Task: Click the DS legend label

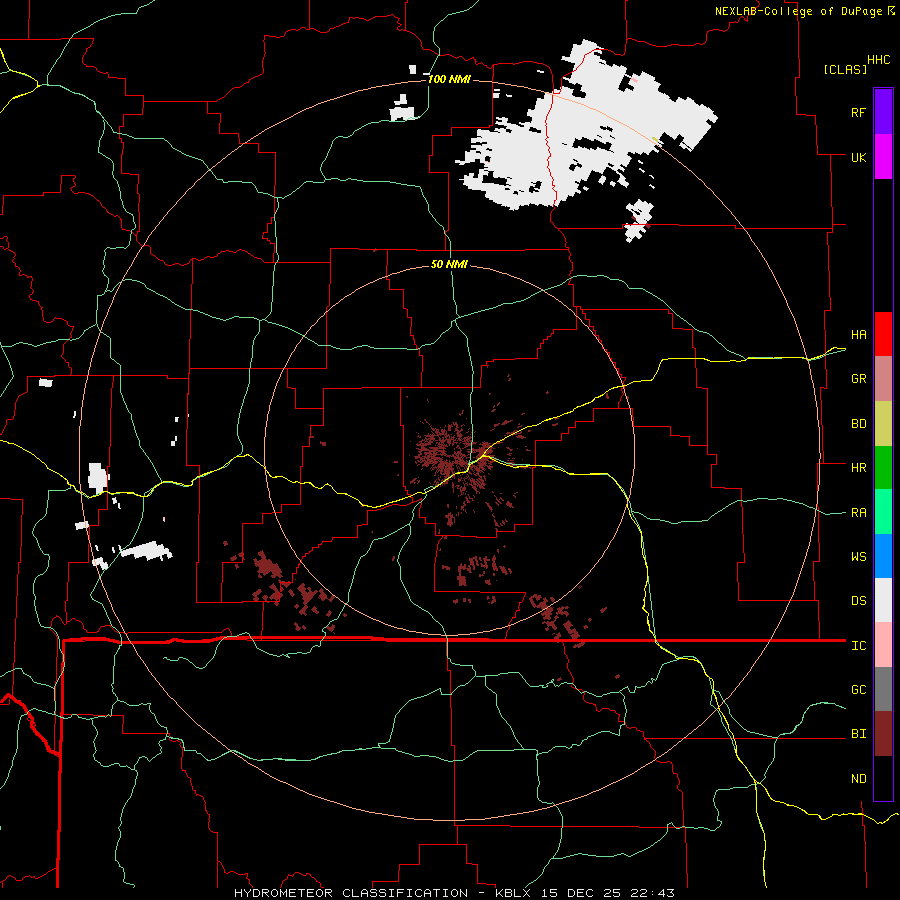Action: [x=858, y=601]
